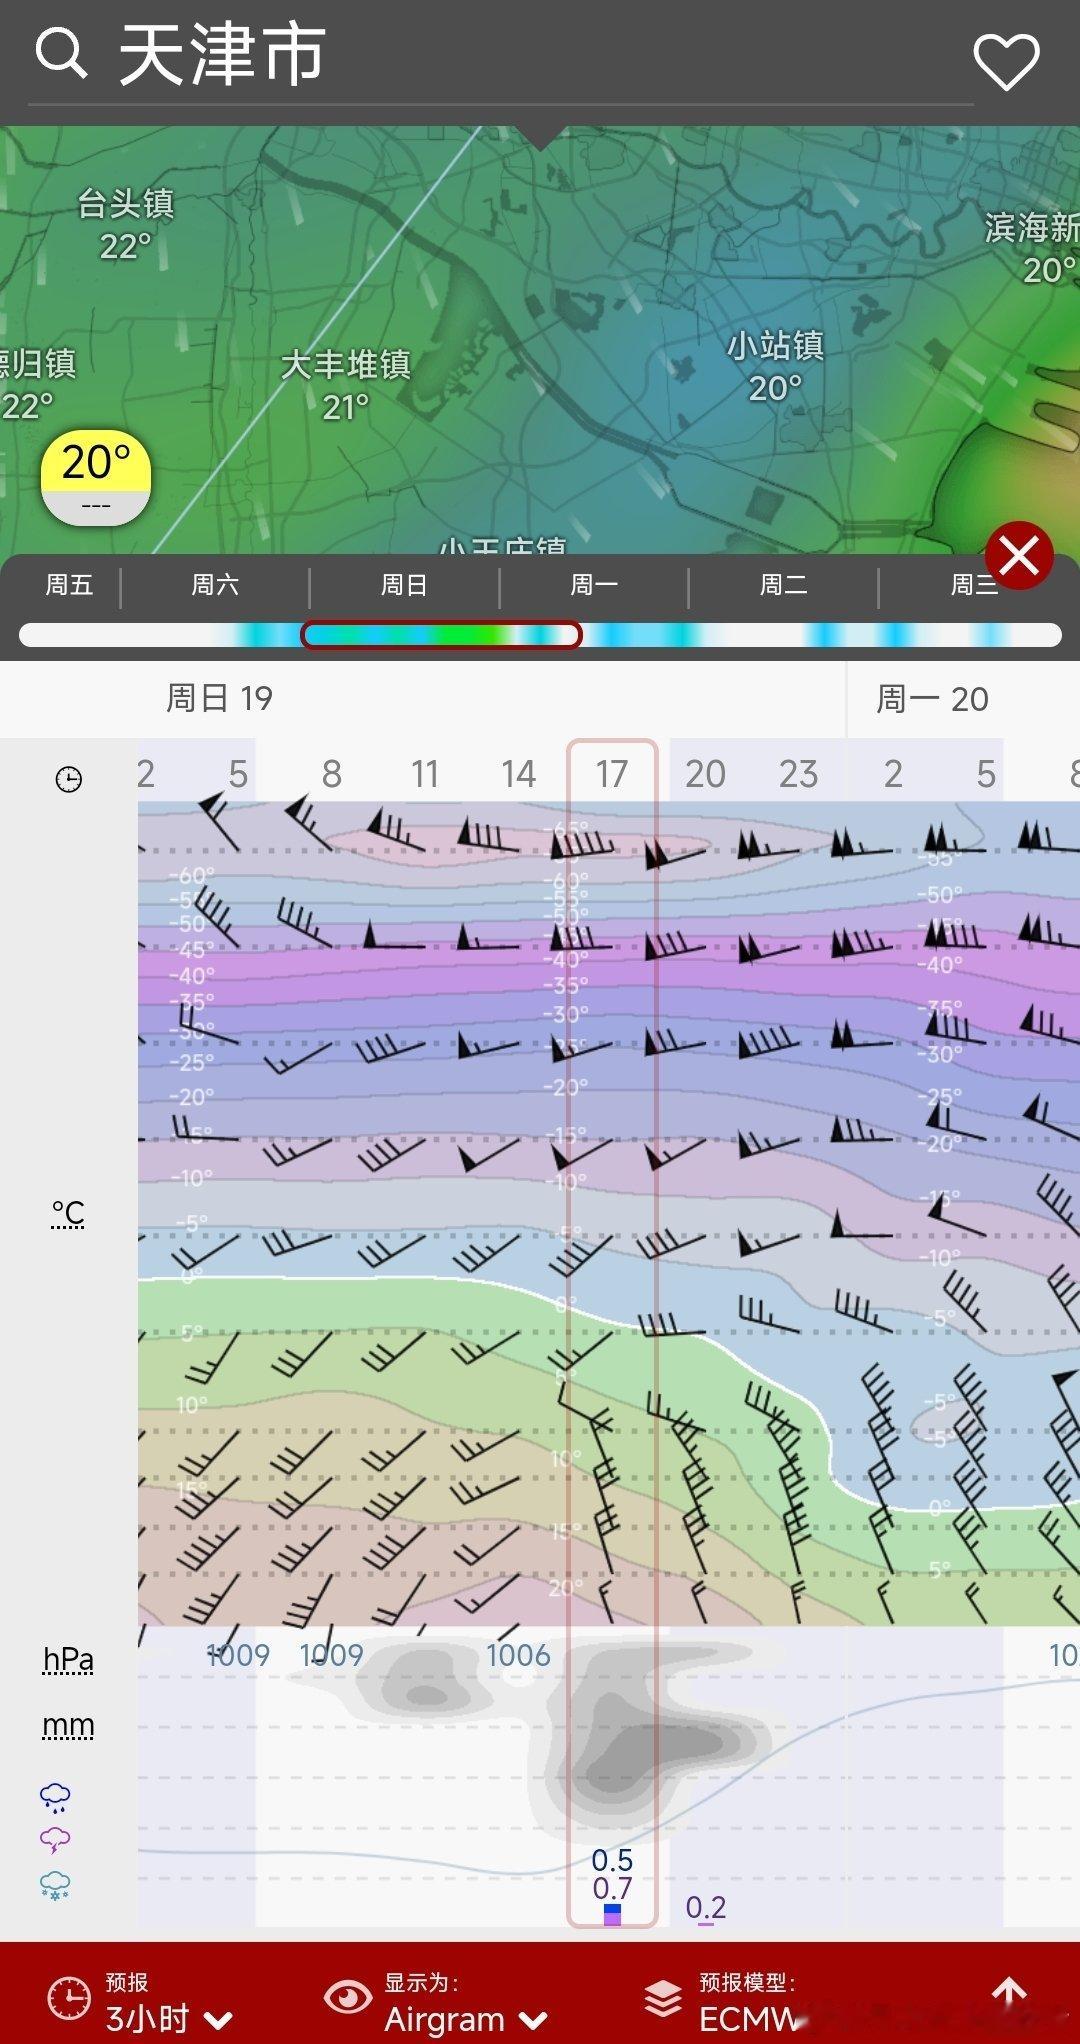Select the 周三 day tab
Screen dimensions: 1080x2044
tap(974, 584)
